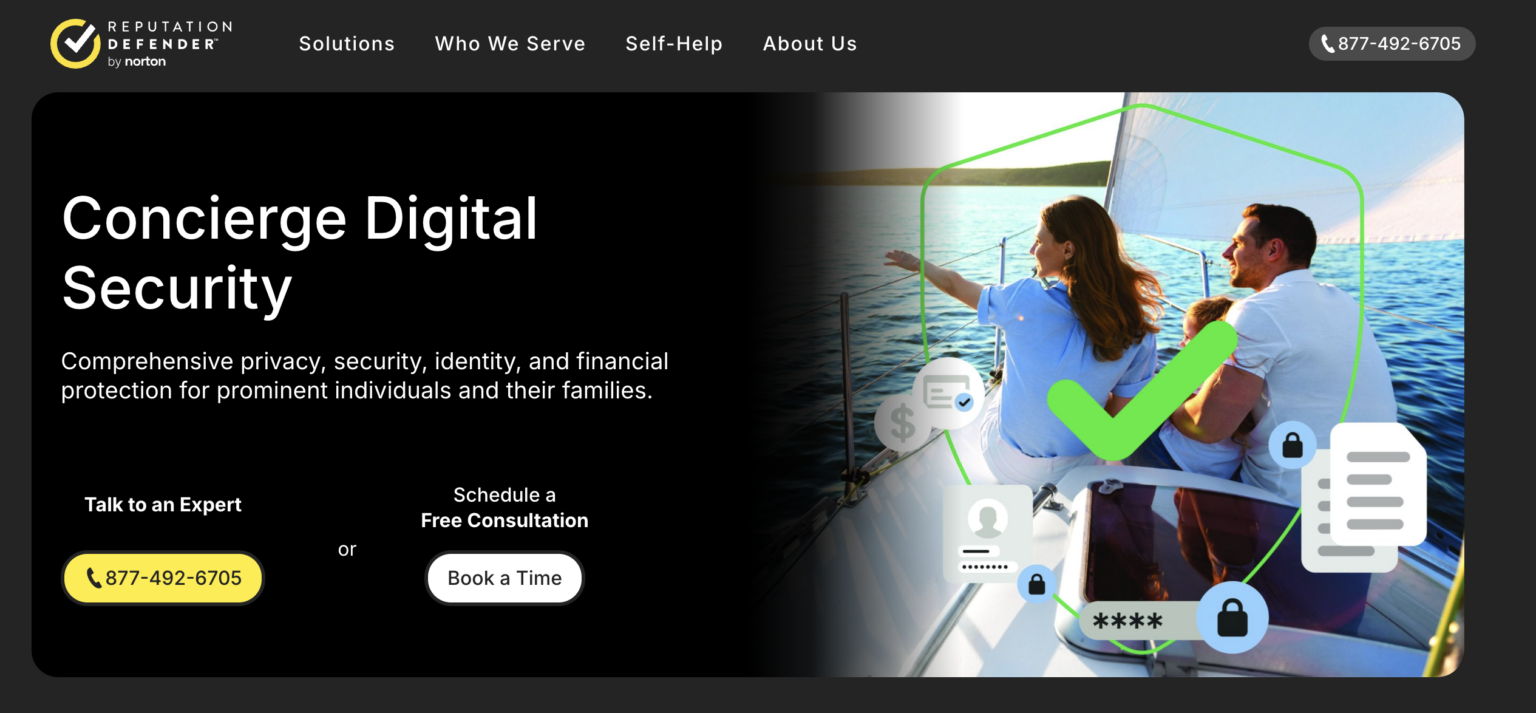This screenshot has height=713, width=1536.
Task: Expand the Self-Help menu
Action: point(674,44)
